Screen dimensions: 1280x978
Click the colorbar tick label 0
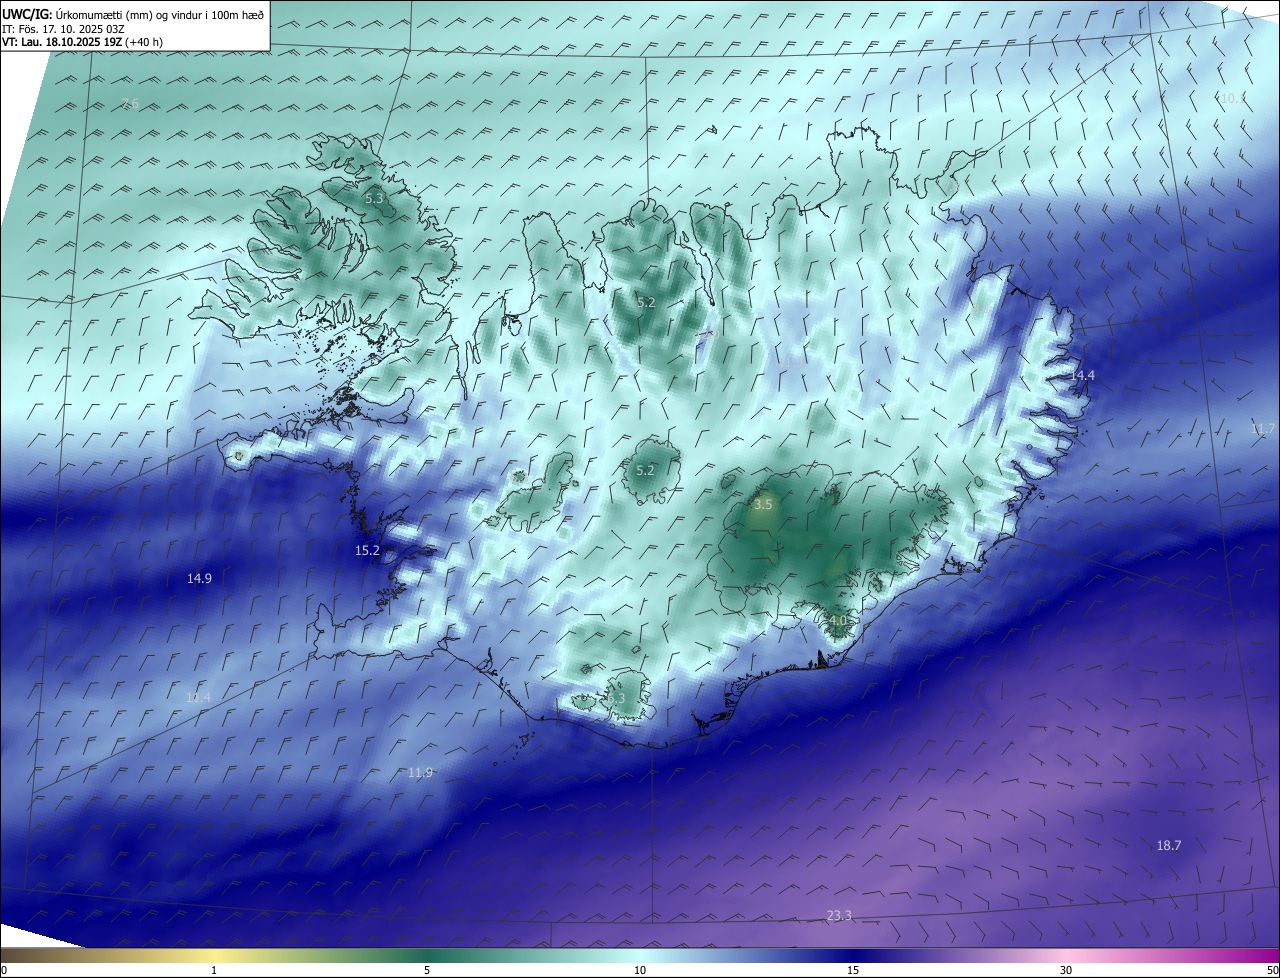4,970
